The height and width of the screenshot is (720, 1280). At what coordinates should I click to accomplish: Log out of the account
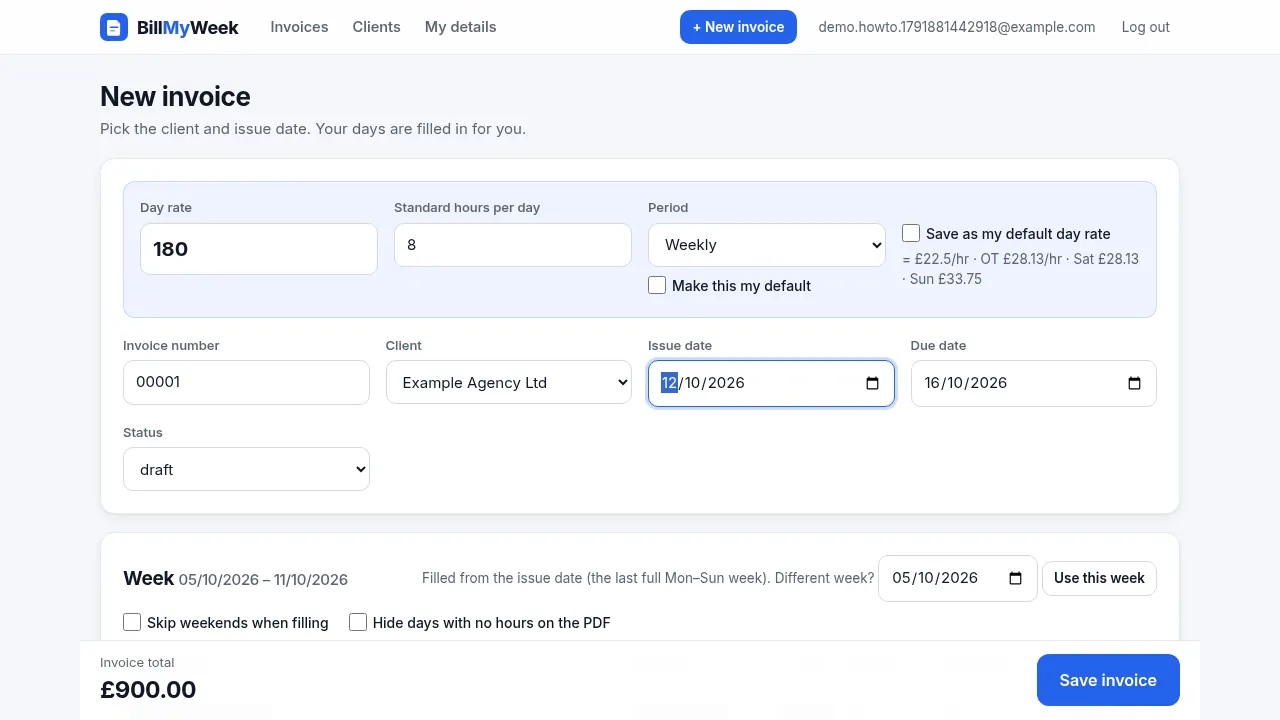(x=1145, y=27)
